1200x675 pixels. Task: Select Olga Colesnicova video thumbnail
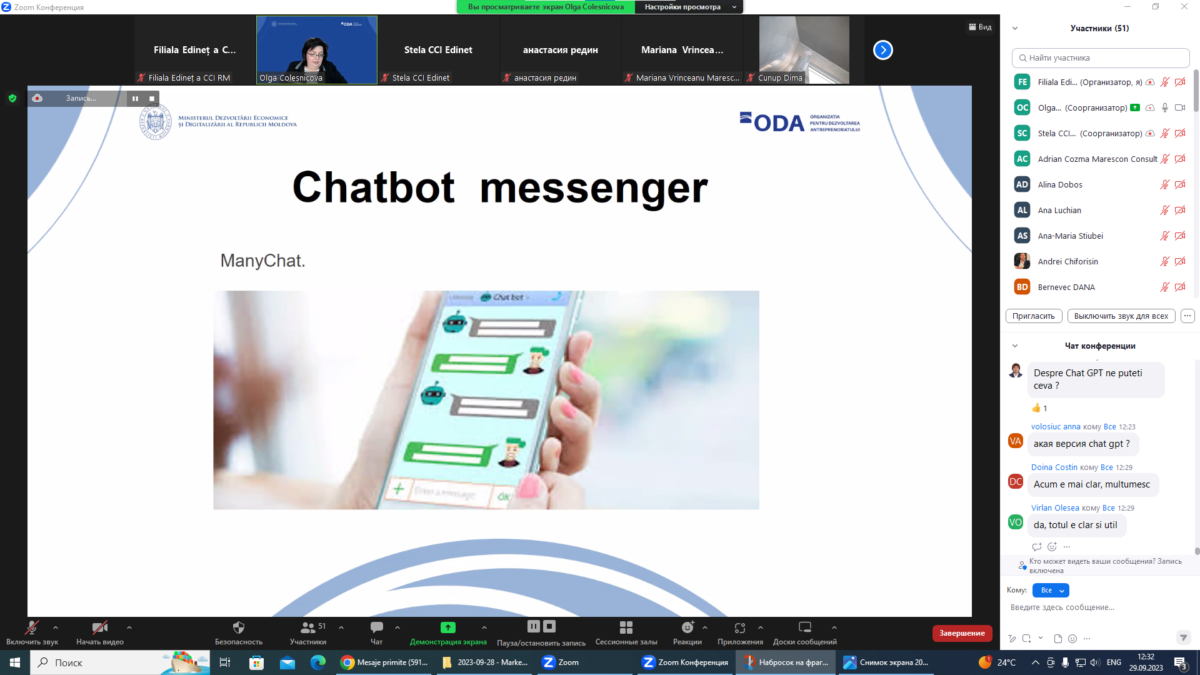pyautogui.click(x=317, y=49)
